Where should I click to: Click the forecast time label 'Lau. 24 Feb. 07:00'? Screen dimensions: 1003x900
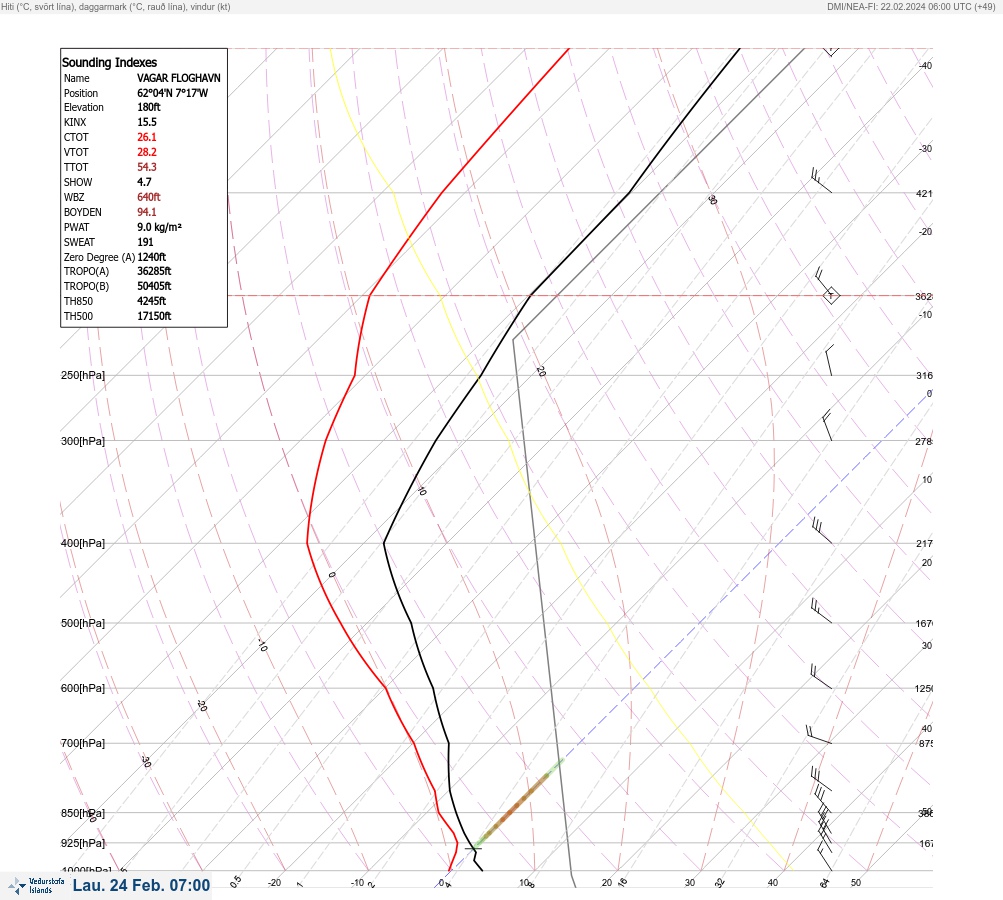[141, 885]
